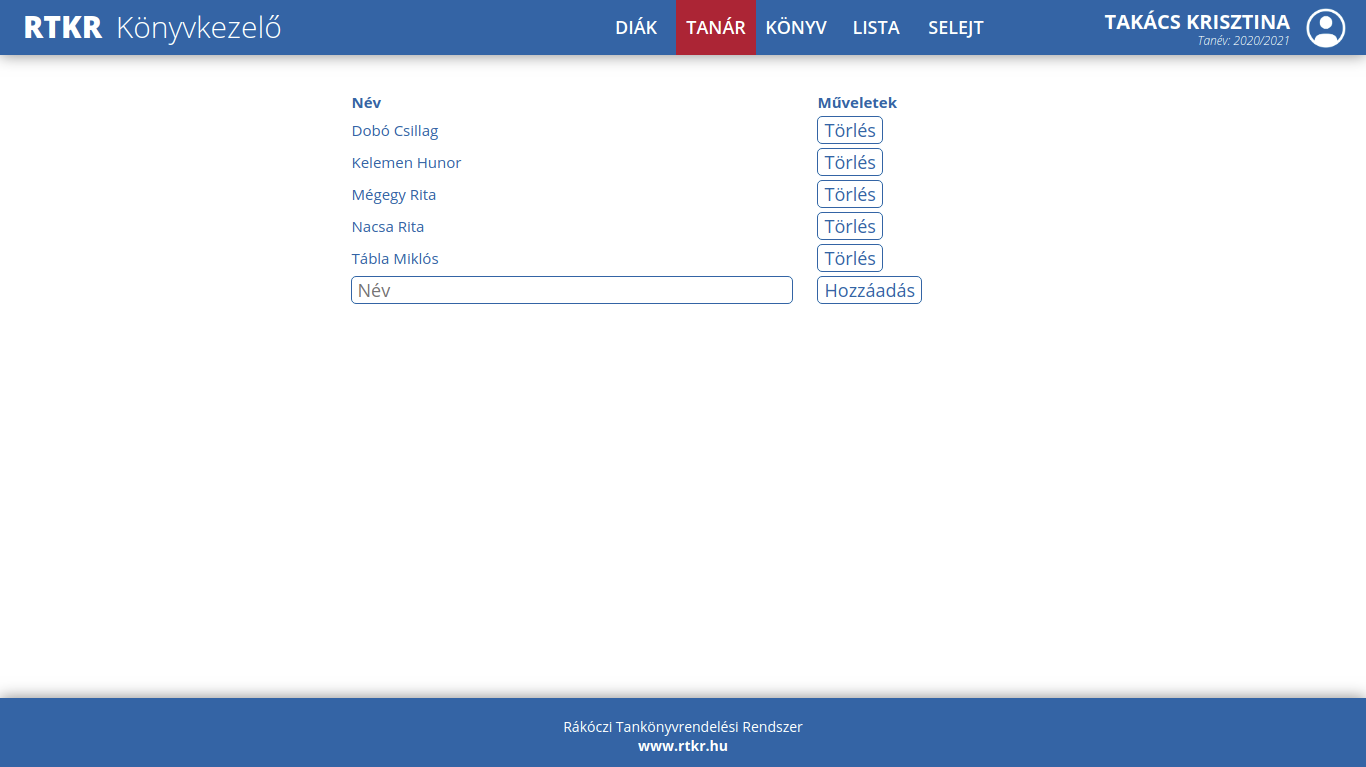Select the name Dobó Csillag
The width and height of the screenshot is (1366, 767).
pyautogui.click(x=395, y=131)
